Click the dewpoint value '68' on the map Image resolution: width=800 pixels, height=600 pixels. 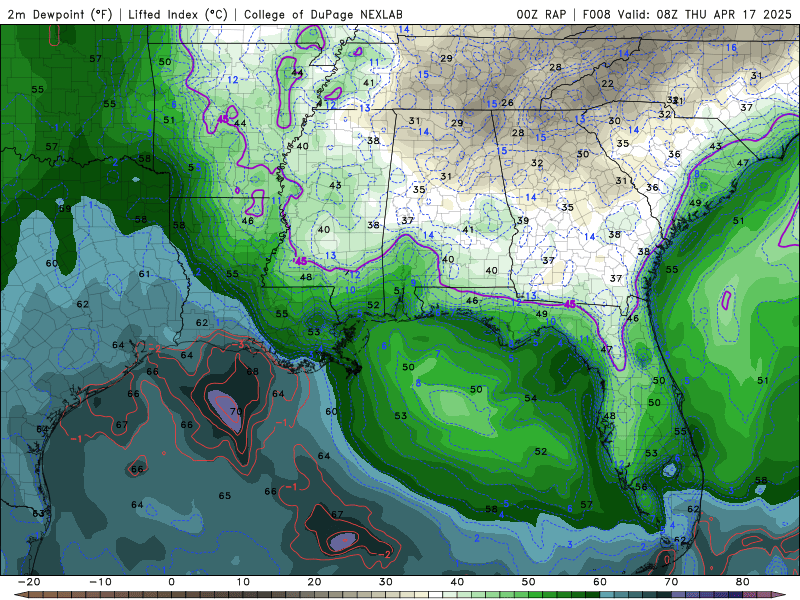tap(252, 371)
